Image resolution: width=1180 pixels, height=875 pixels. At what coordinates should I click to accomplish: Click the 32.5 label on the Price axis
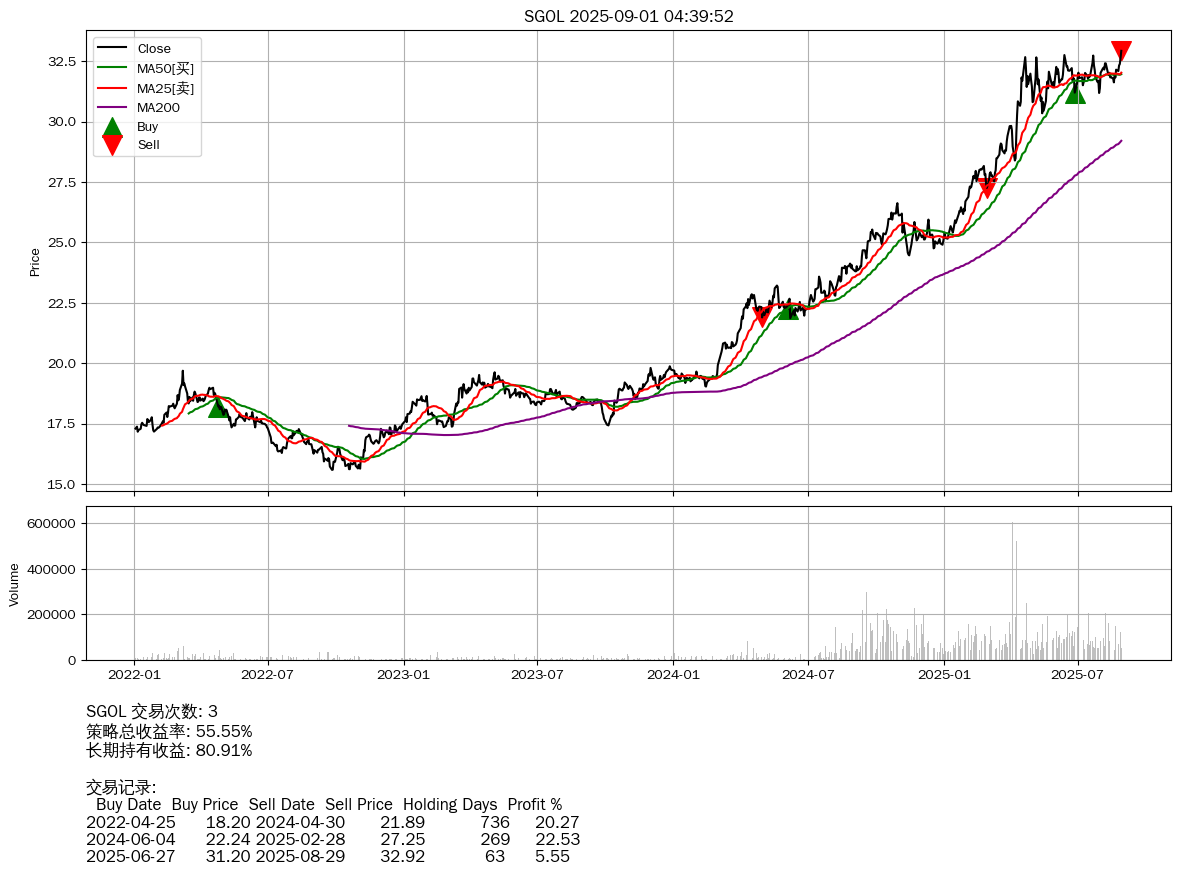pos(63,62)
